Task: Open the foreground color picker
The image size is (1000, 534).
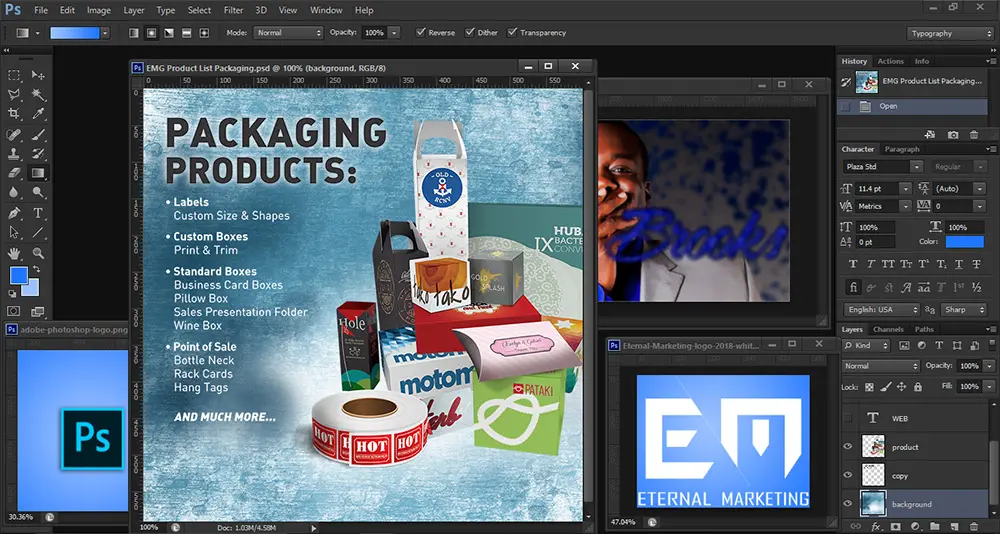Action: pos(18,275)
